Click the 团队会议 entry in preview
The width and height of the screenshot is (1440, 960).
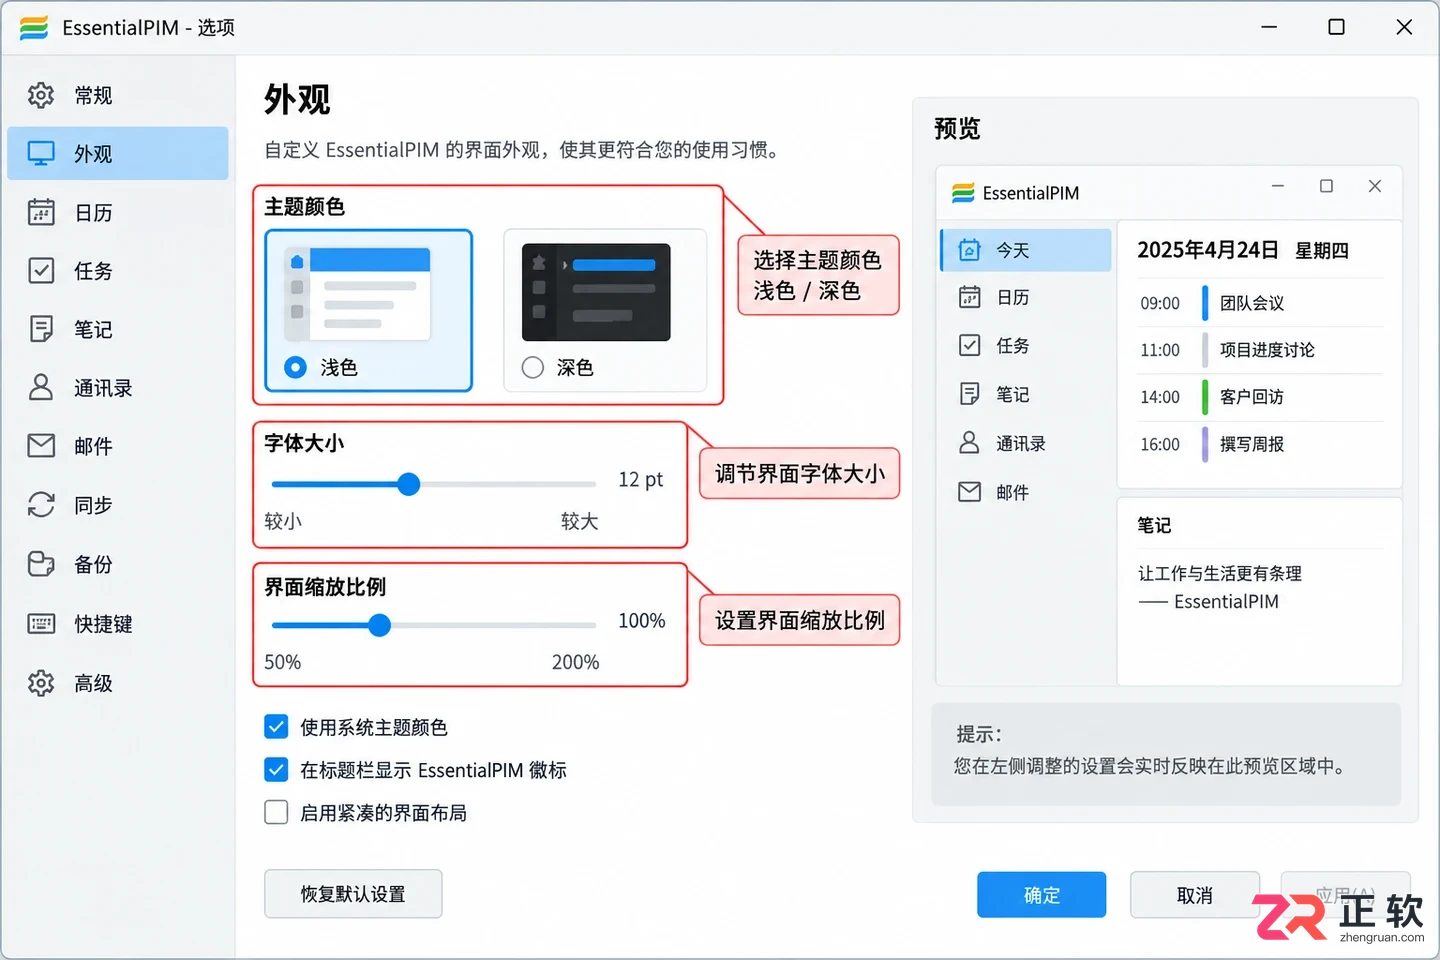click(1252, 303)
